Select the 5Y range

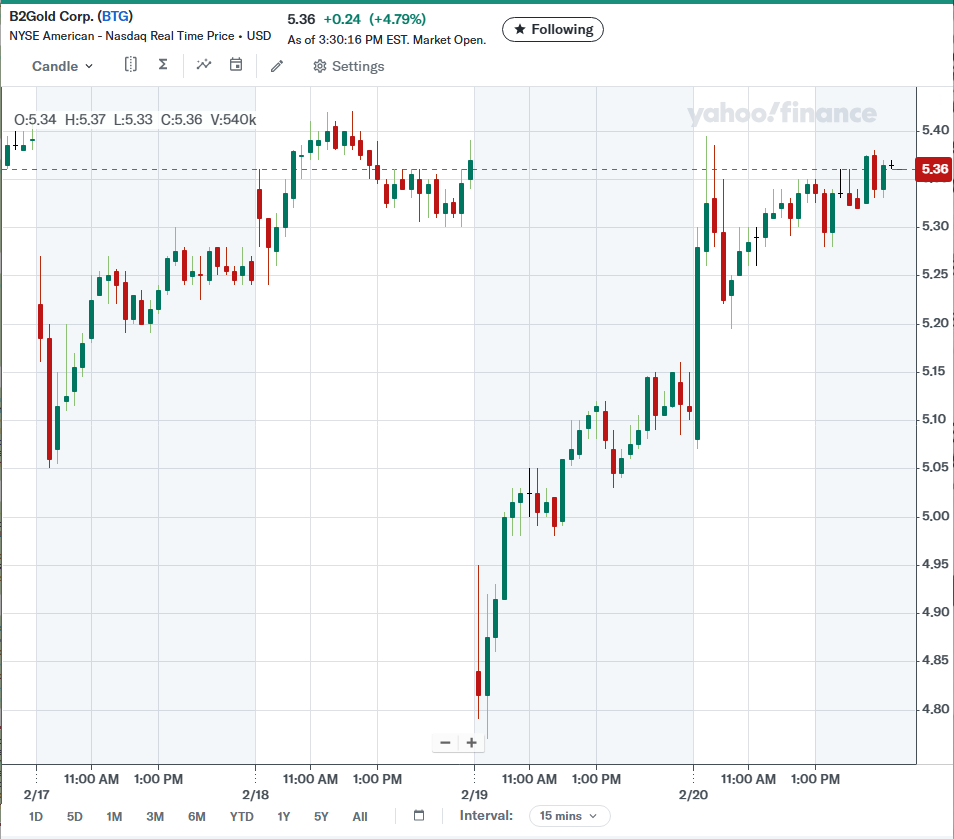point(321,816)
